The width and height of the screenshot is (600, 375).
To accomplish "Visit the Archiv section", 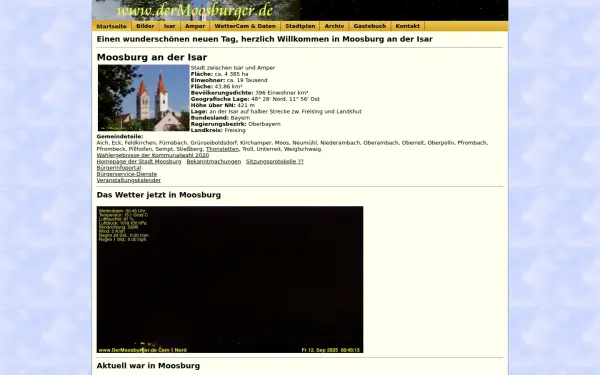I will (334, 26).
